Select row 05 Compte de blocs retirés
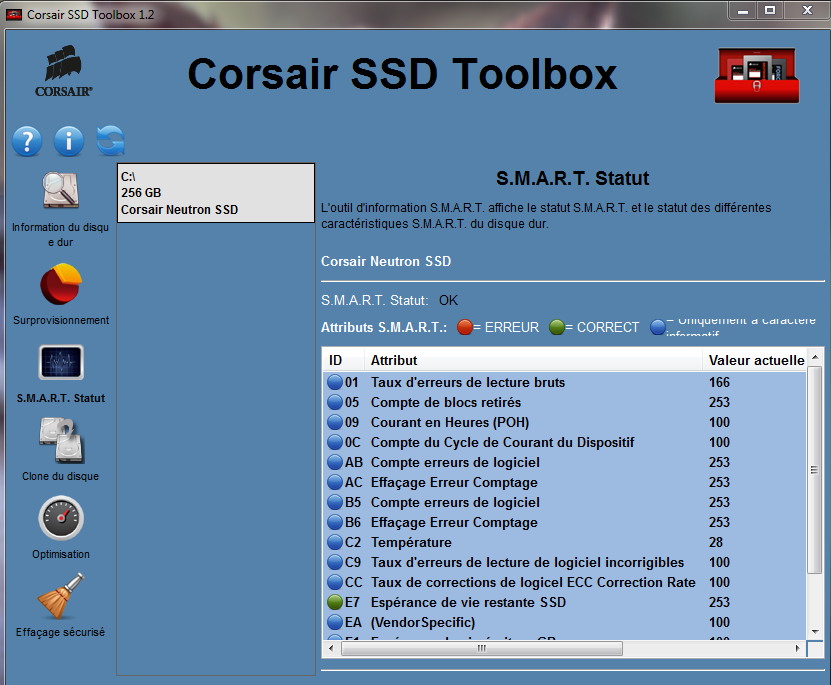This screenshot has width=831, height=685. point(564,403)
